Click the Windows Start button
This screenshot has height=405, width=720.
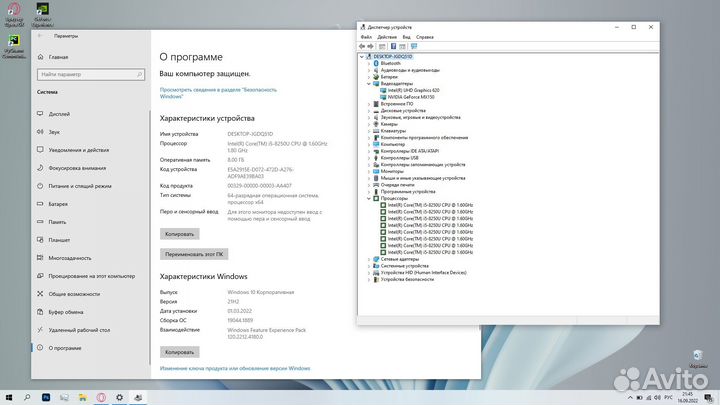point(9,397)
